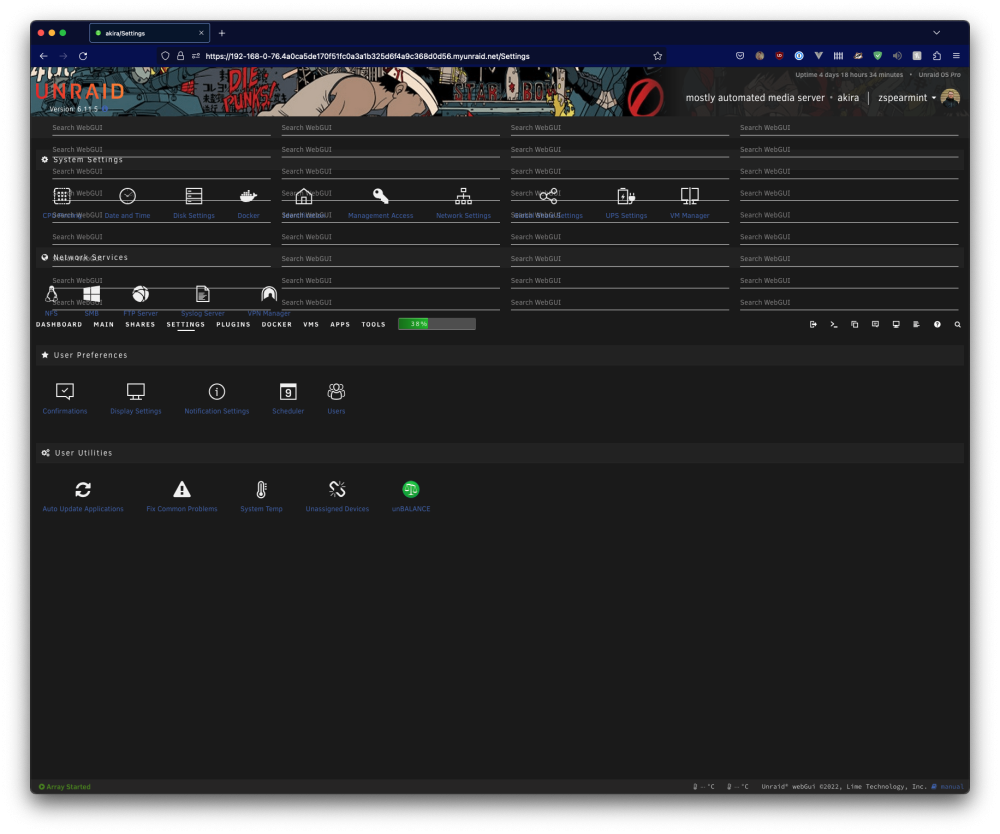Click the Uptime text in banner
The height and width of the screenshot is (834, 1000).
click(849, 75)
